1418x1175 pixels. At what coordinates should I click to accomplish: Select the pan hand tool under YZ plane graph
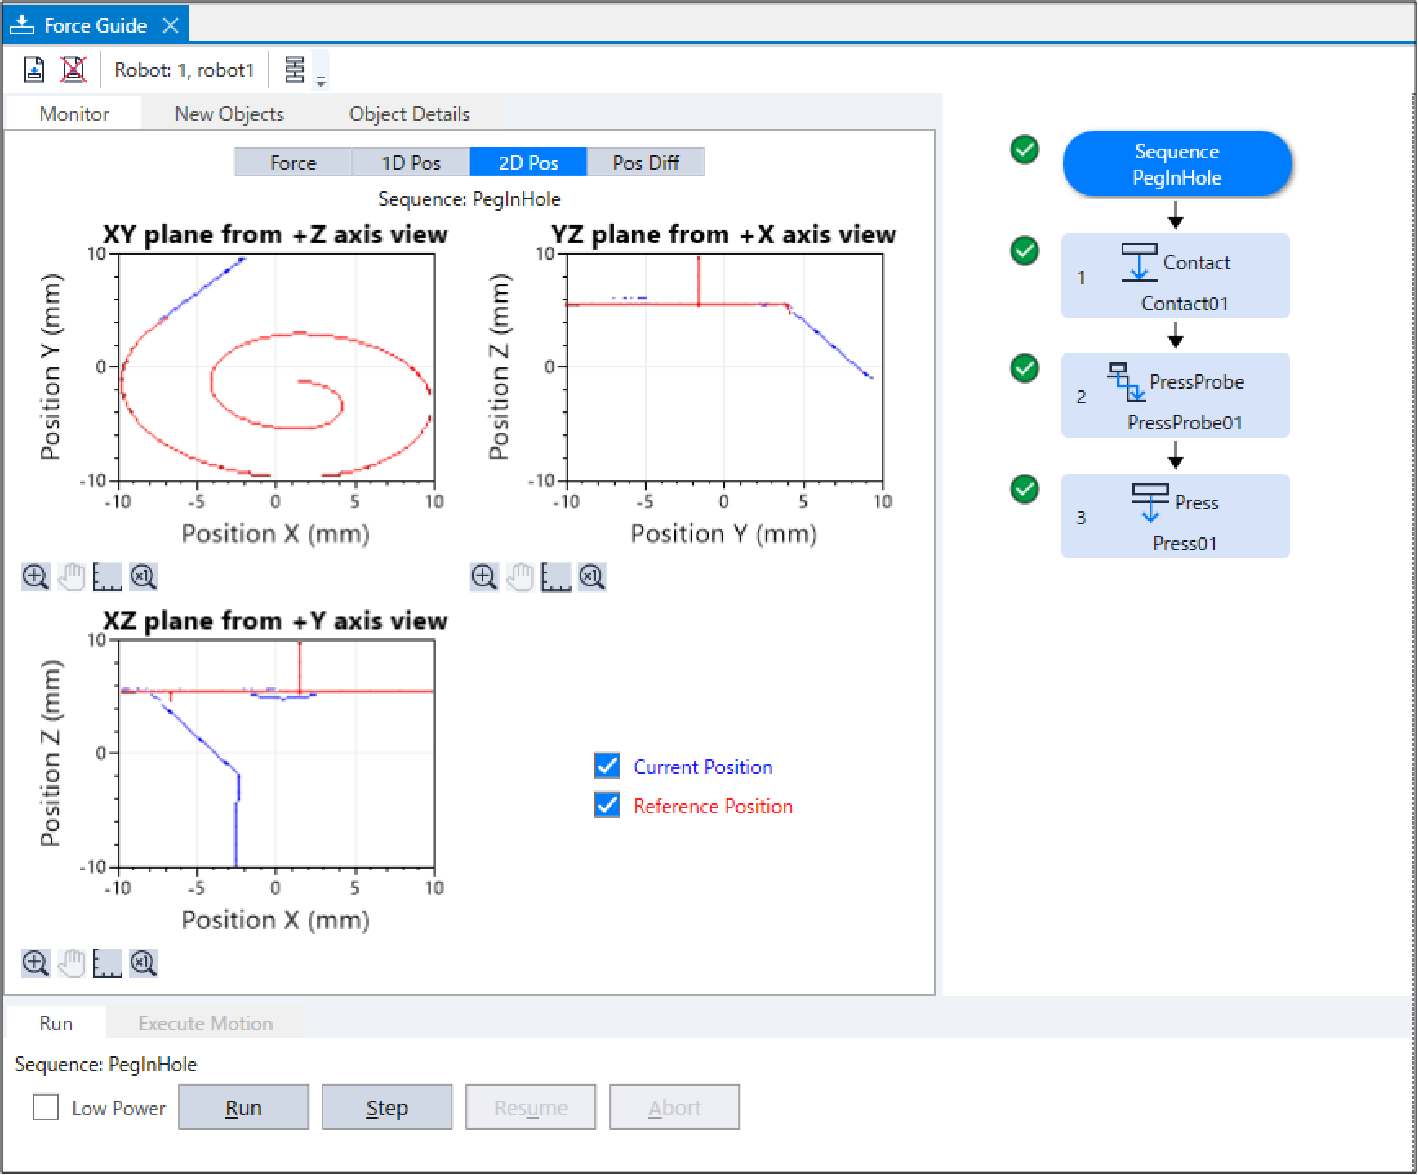click(520, 577)
